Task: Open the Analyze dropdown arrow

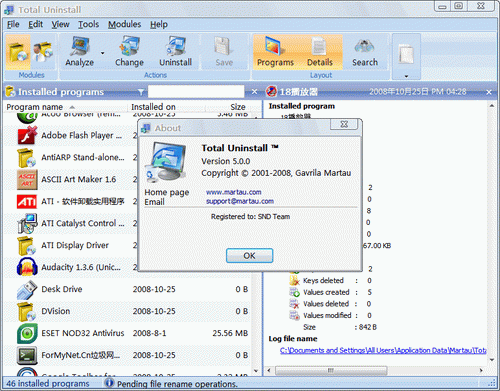Action: pos(102,53)
